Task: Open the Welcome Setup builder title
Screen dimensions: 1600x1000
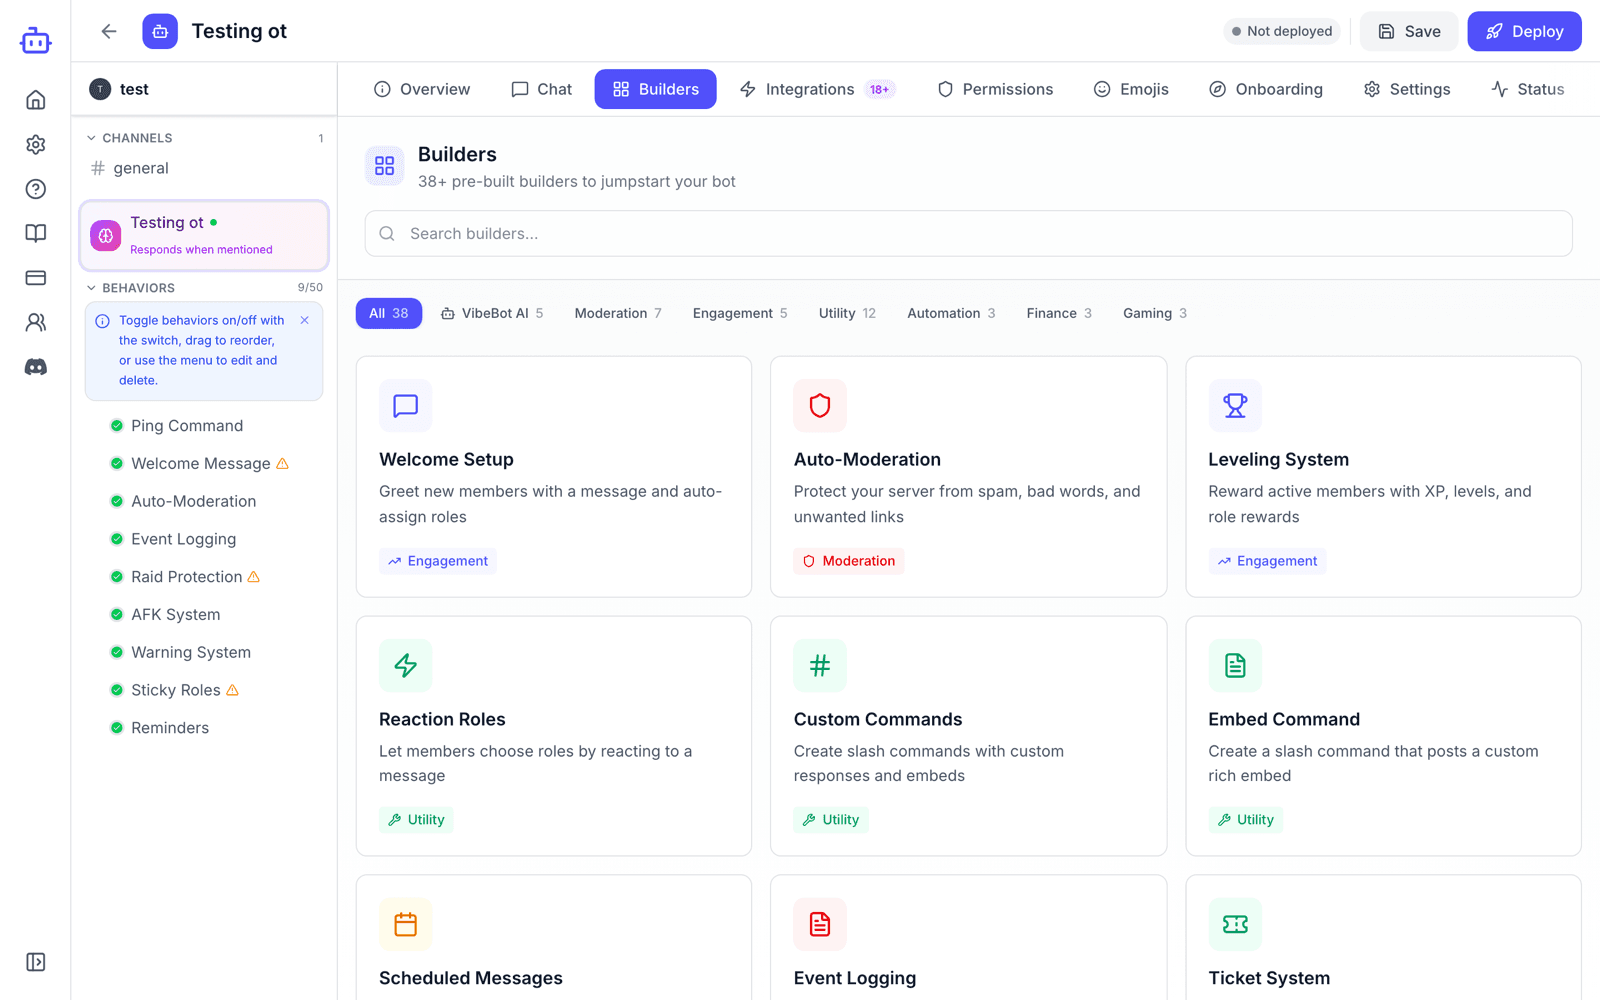Action: [x=446, y=459]
